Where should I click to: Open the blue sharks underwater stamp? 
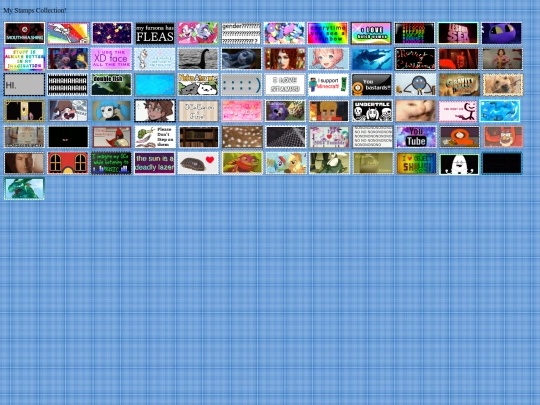coord(372,59)
